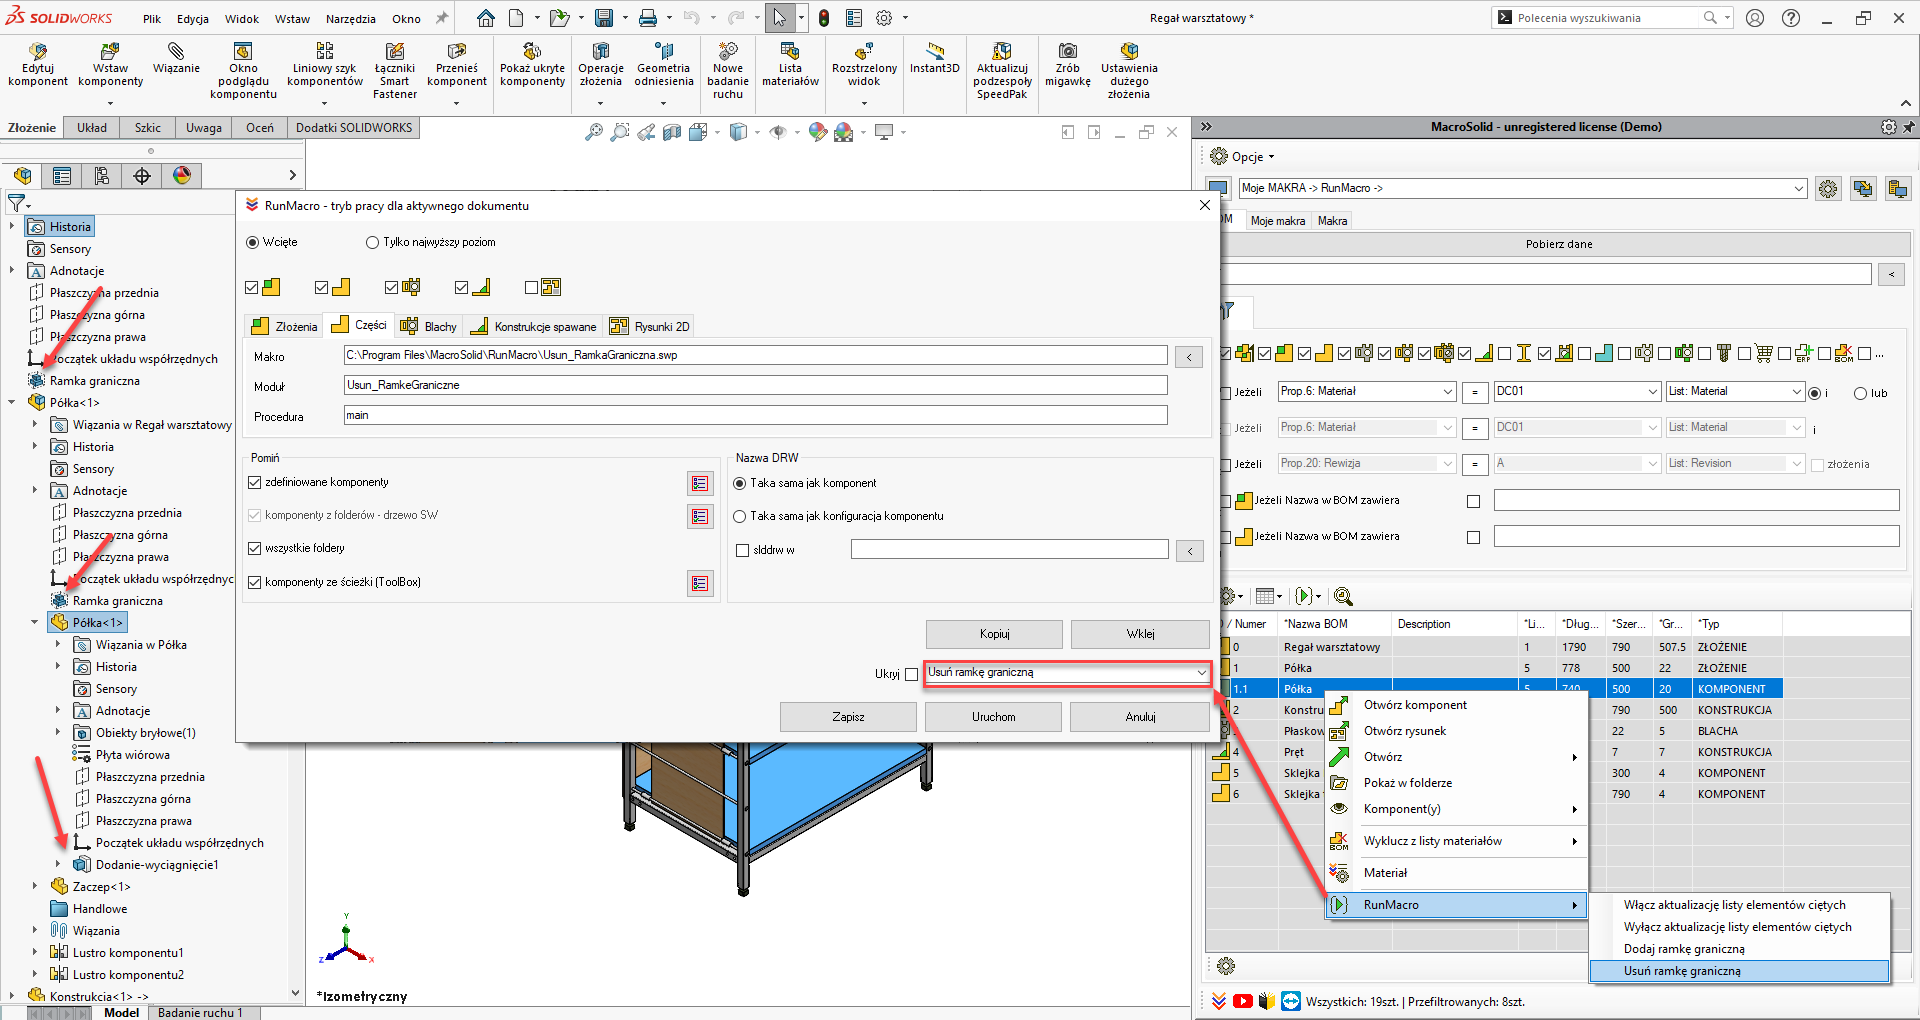Click Nowe badanie ruchu icon
The width and height of the screenshot is (1920, 1020).
coord(728,52)
